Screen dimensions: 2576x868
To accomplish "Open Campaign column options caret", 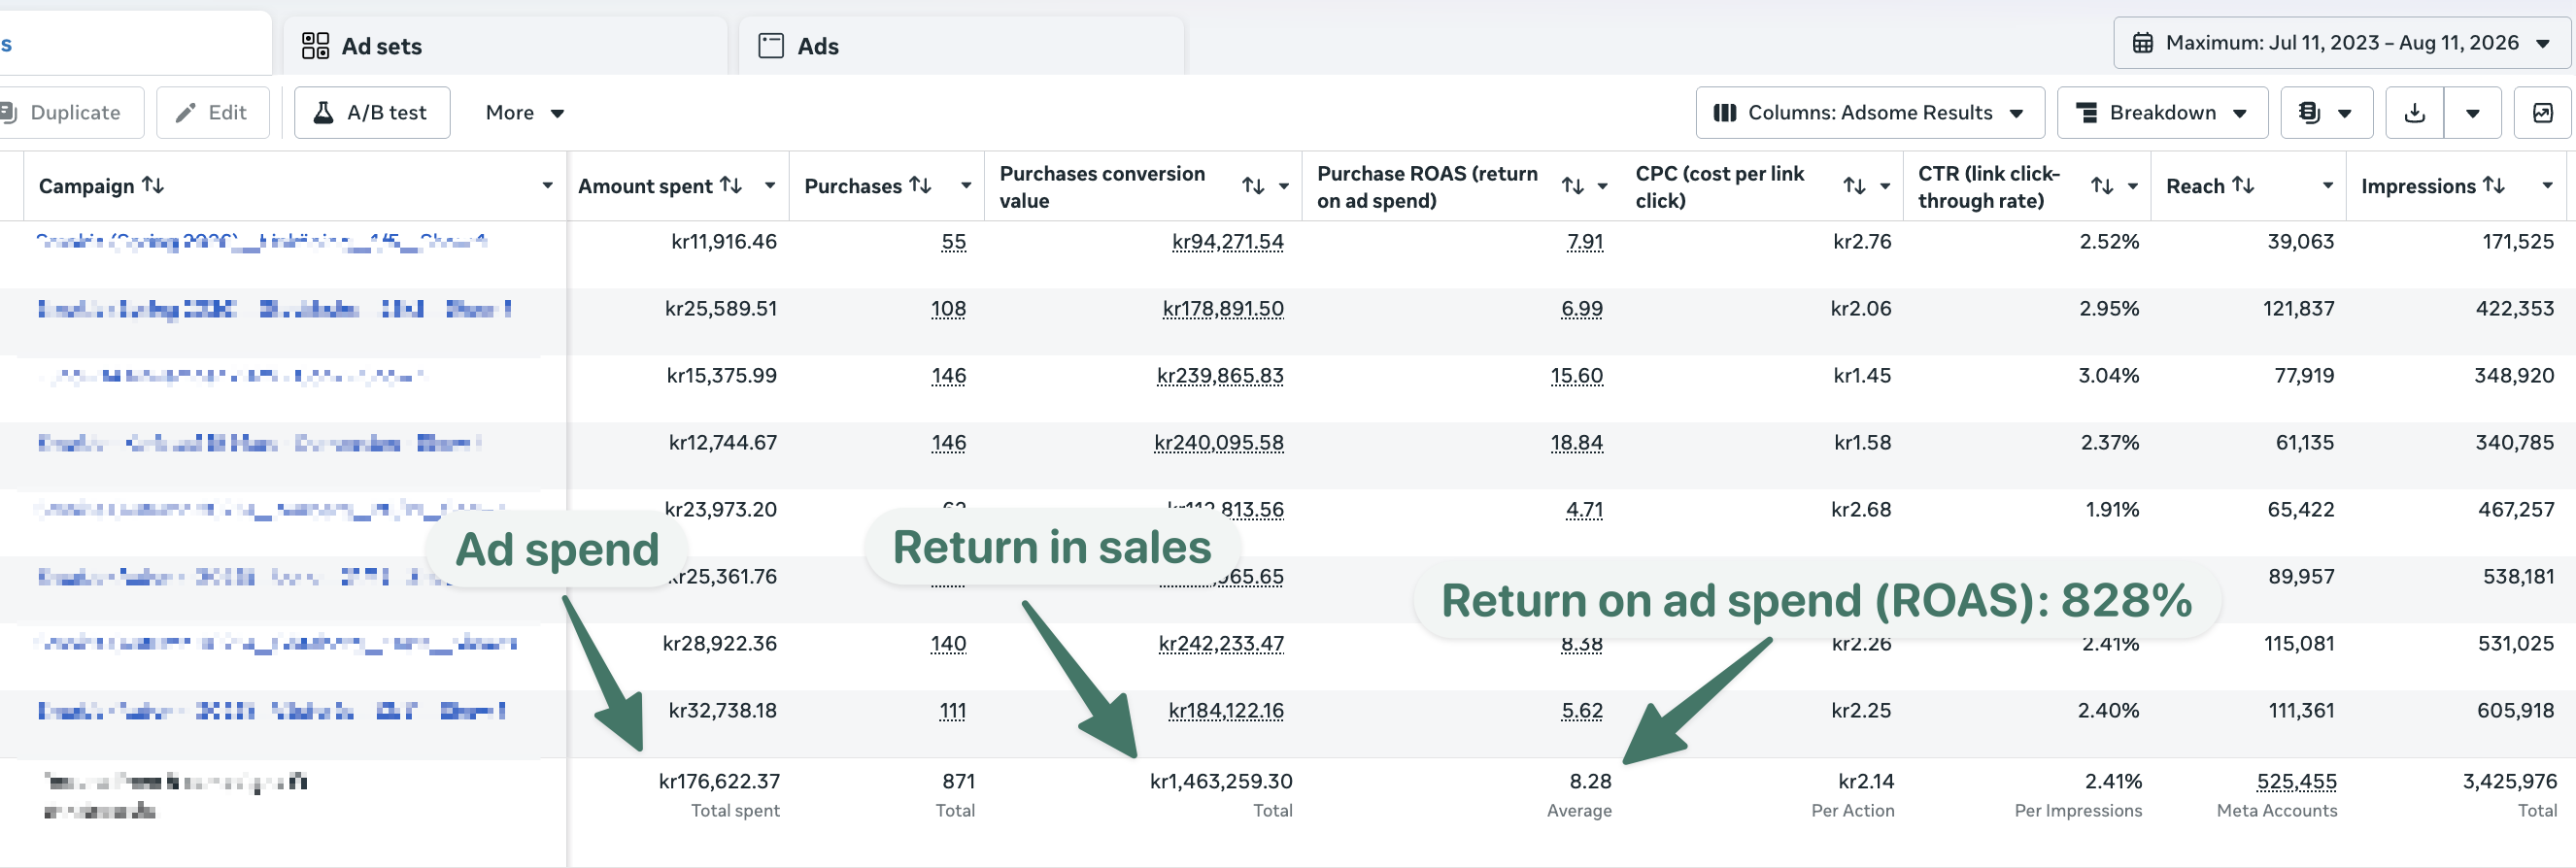I will 547,186.
